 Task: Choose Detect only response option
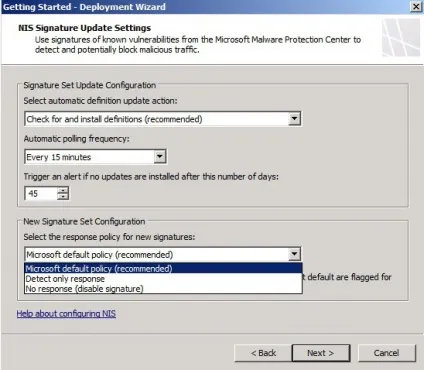click(x=163, y=279)
